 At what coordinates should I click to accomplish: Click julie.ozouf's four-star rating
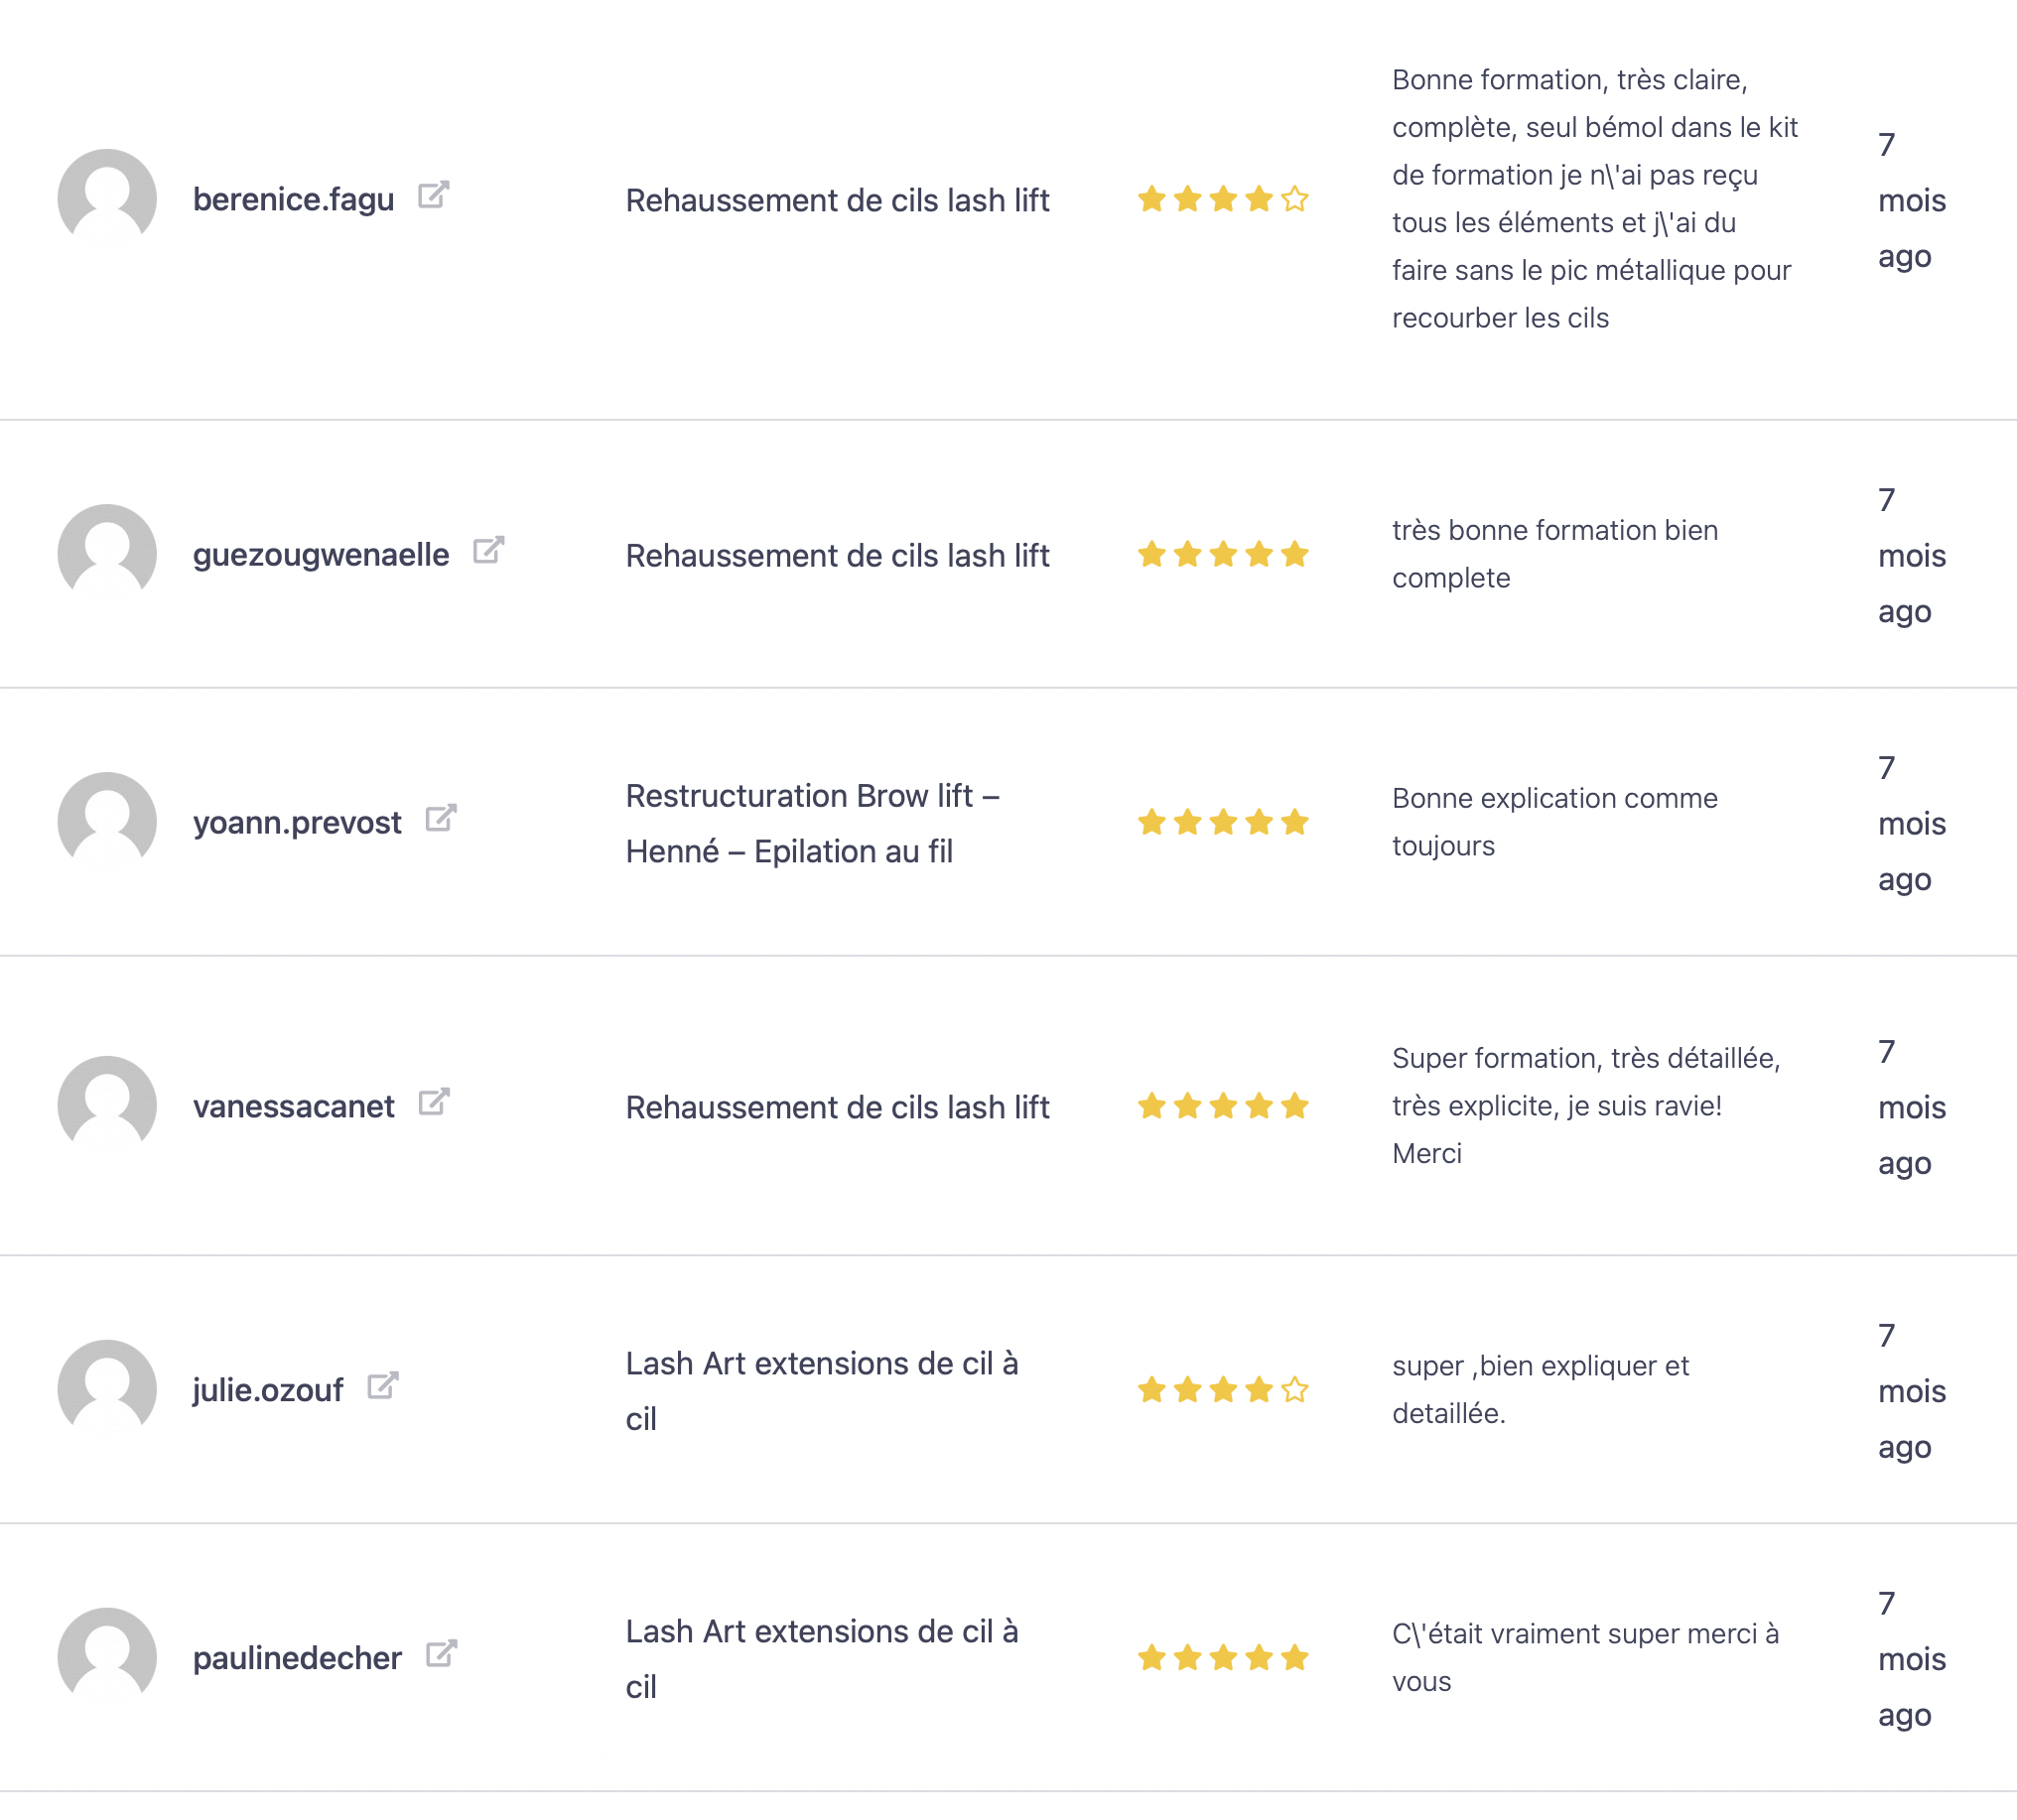[1222, 1390]
